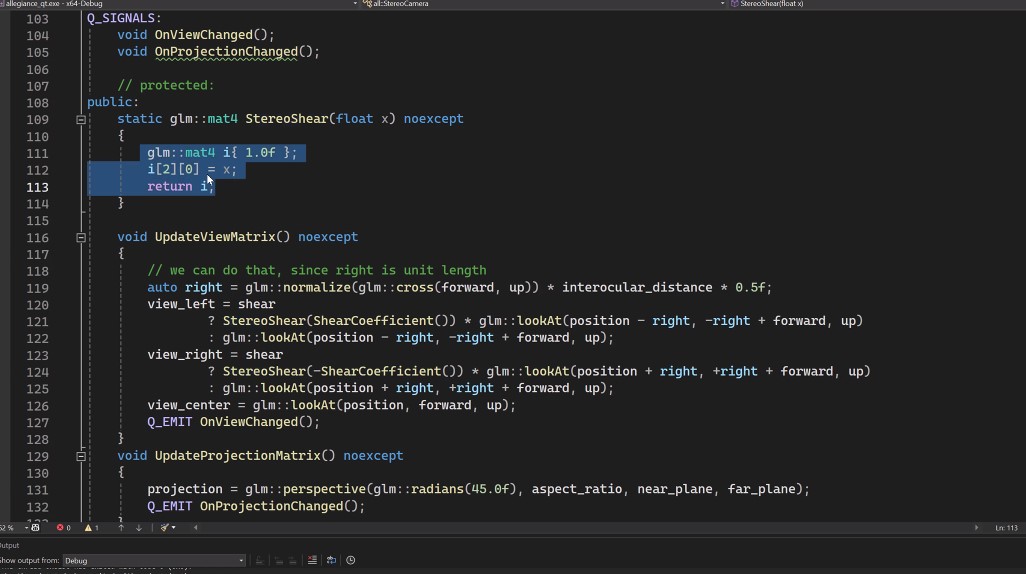Viewport: 1026px width, 574px height.
Task: Click the warnings count indicator icon
Action: pyautogui.click(x=87, y=527)
